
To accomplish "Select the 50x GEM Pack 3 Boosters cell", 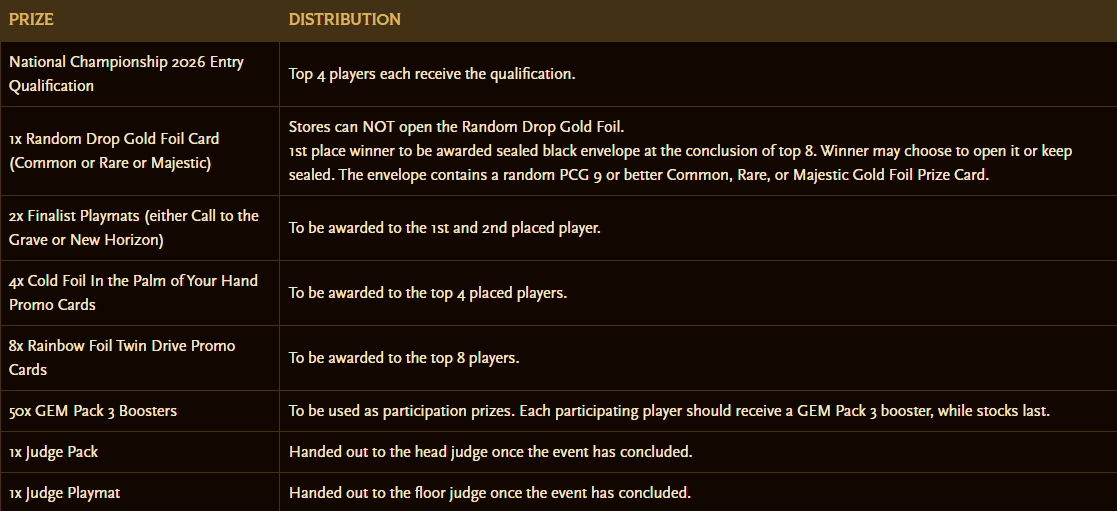I will coord(93,411).
